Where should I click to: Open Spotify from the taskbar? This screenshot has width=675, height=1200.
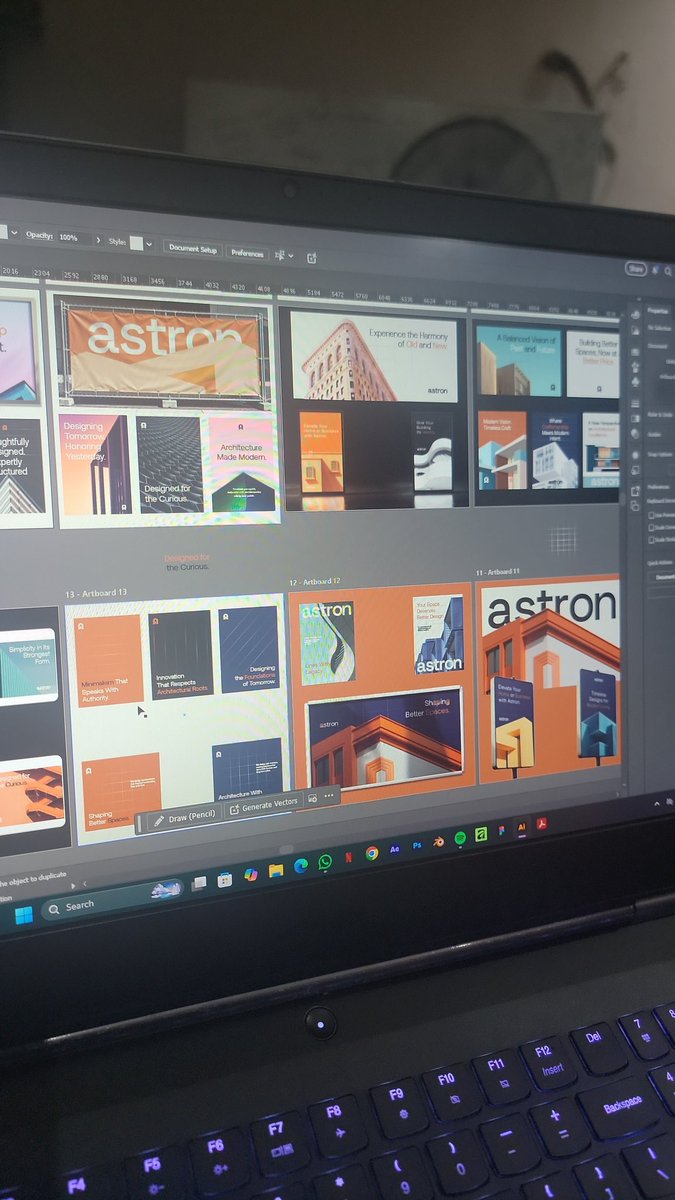pyautogui.click(x=460, y=837)
